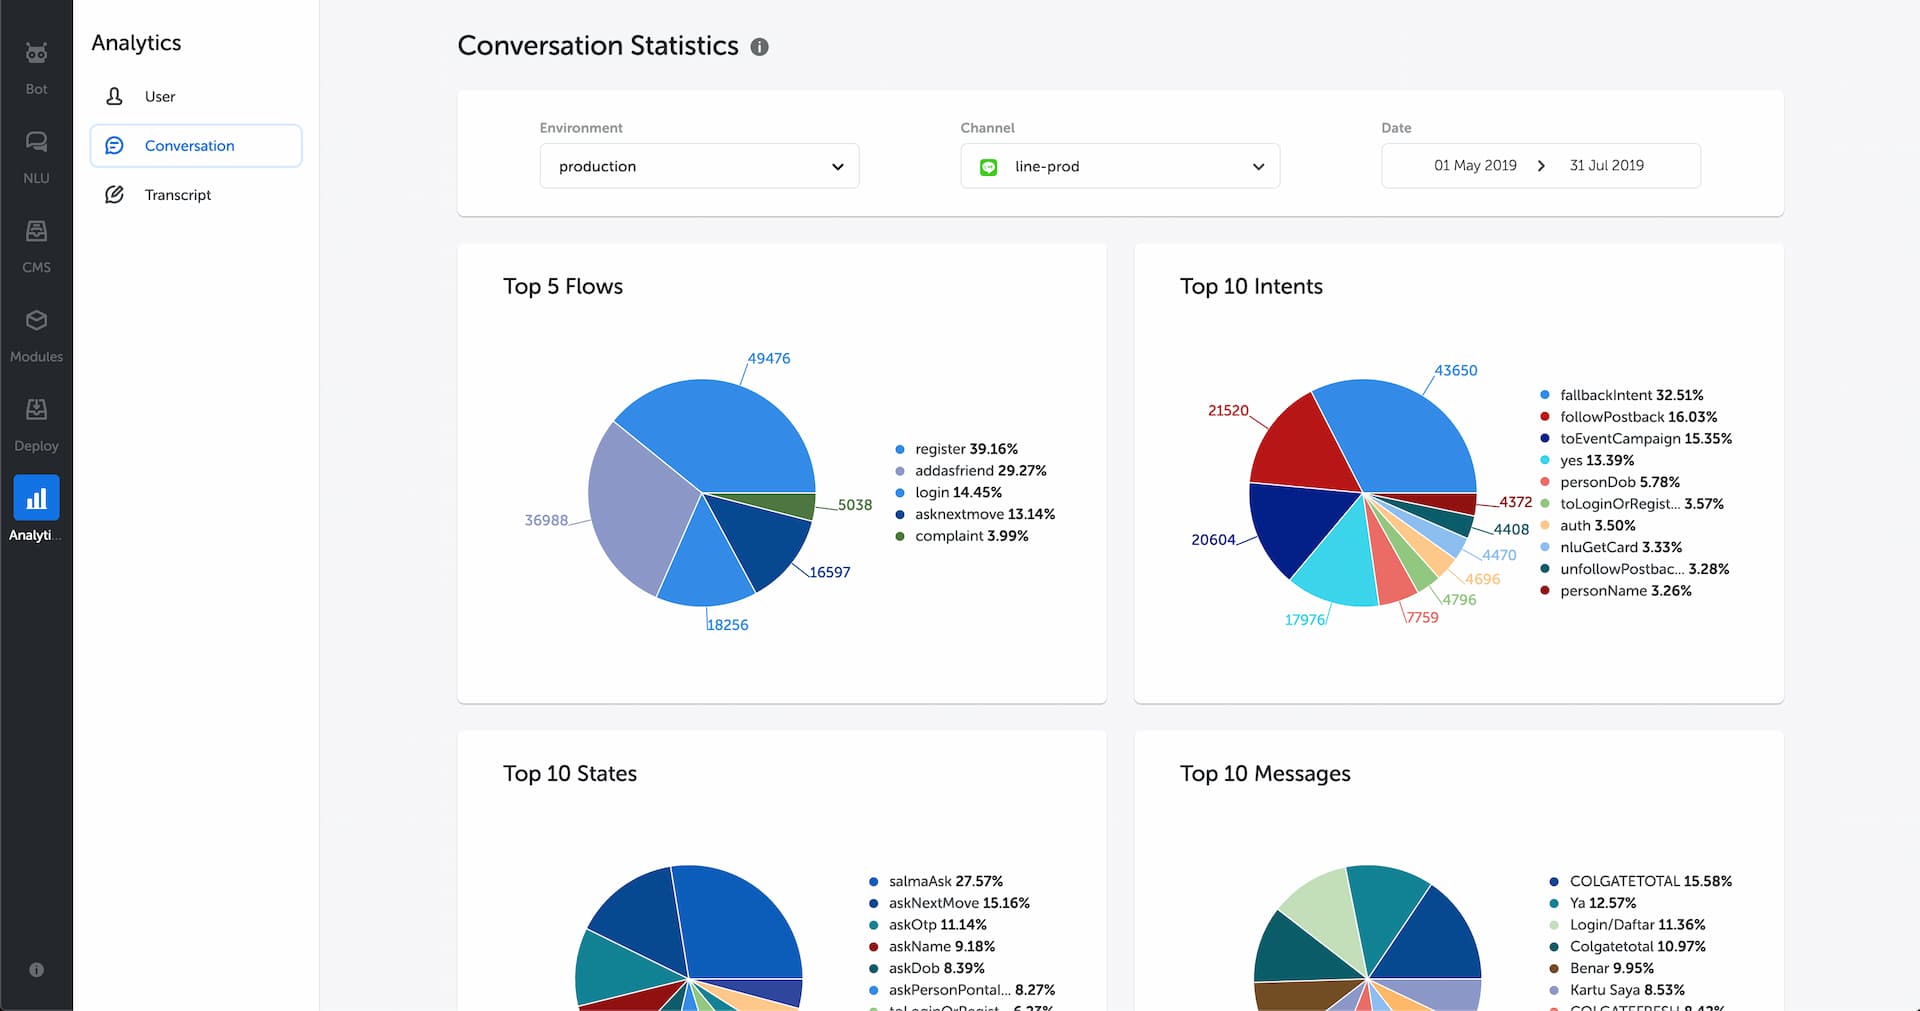Click the 17976 intents pie label

(1305, 620)
